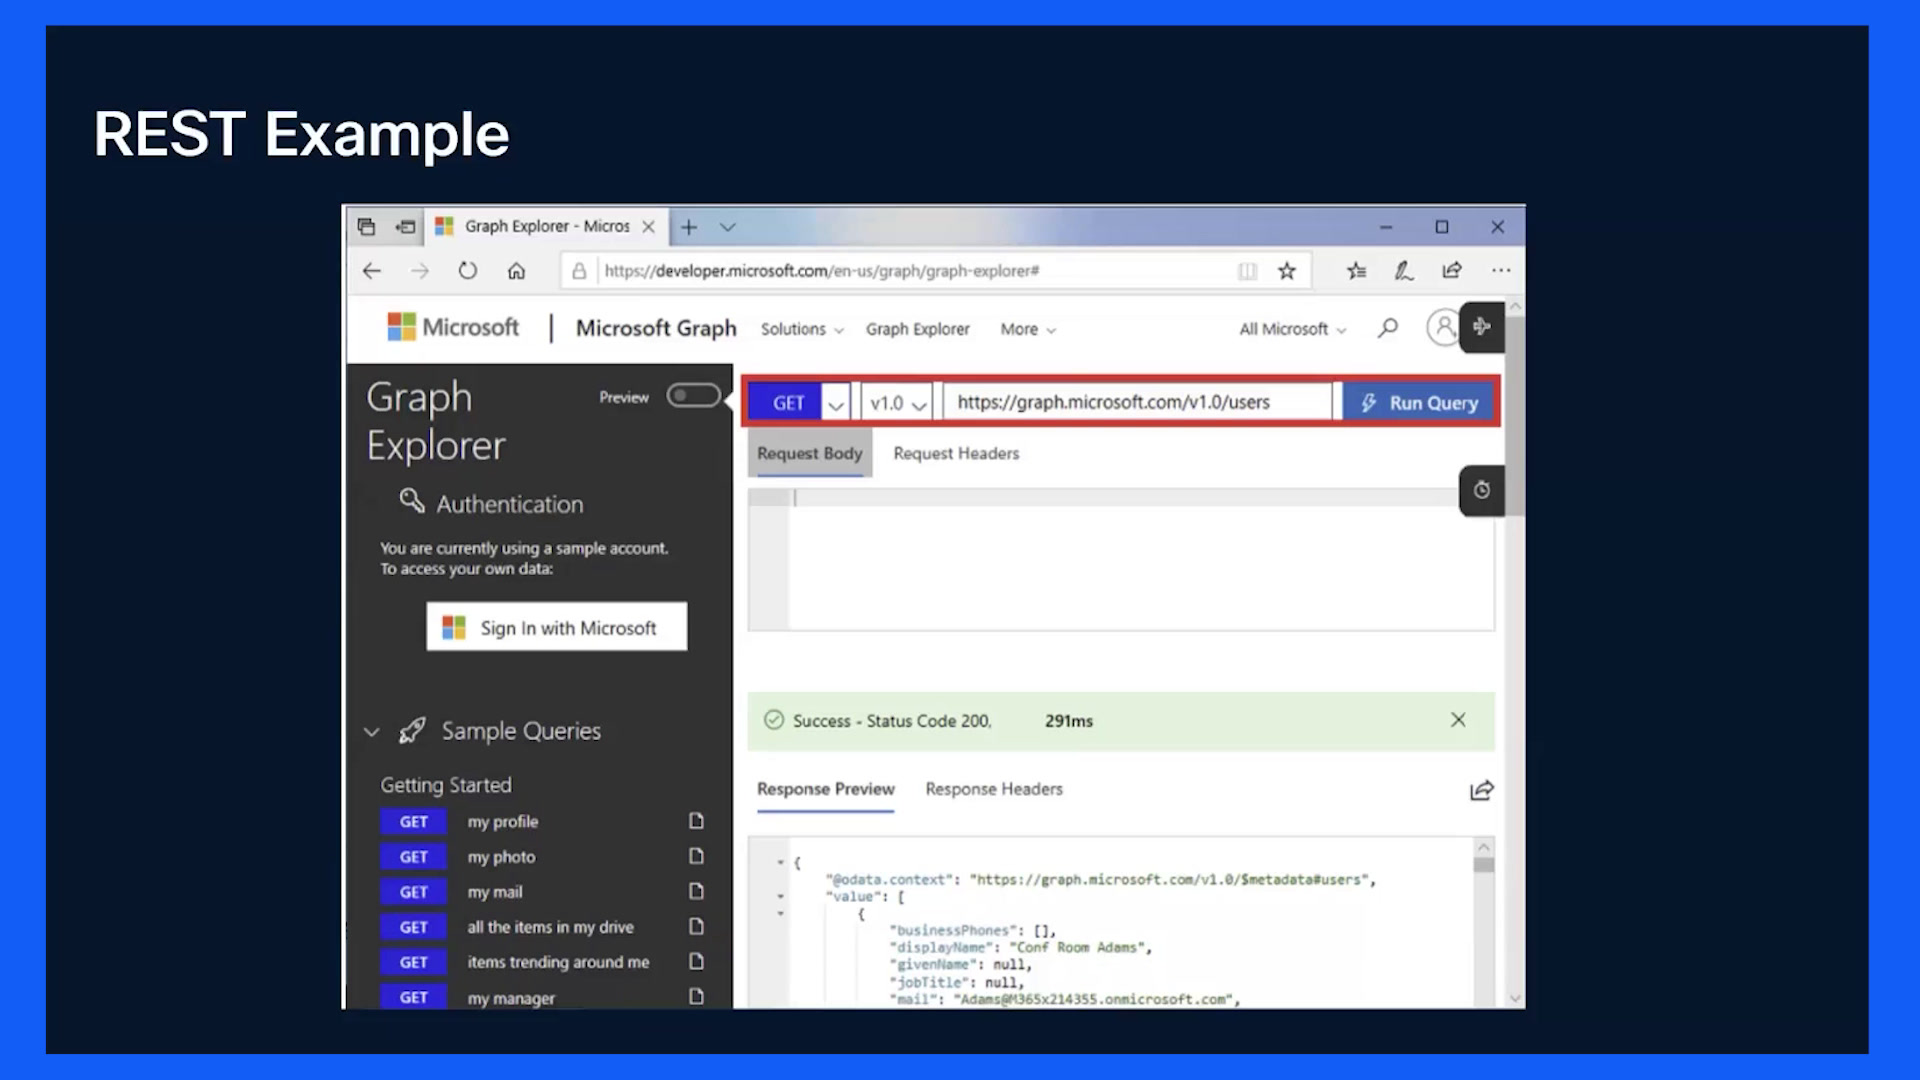Switch to the Response Headers tab
Image resolution: width=1920 pixels, height=1080 pixels.
pyautogui.click(x=994, y=789)
